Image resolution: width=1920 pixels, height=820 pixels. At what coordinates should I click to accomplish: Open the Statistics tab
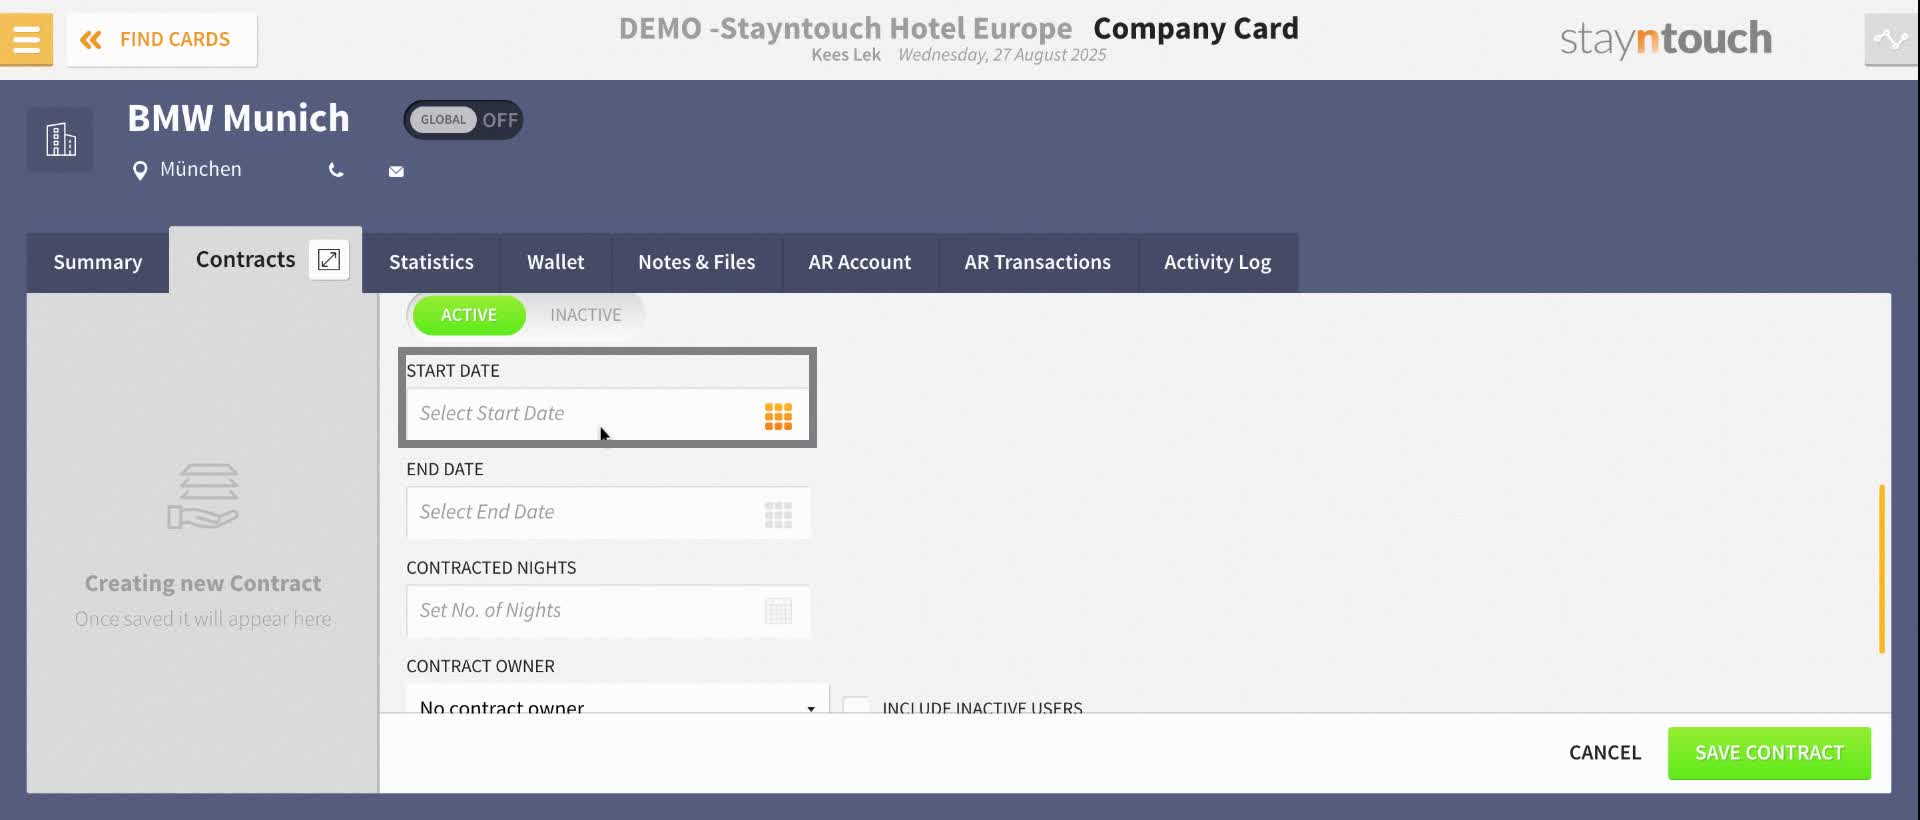click(431, 262)
